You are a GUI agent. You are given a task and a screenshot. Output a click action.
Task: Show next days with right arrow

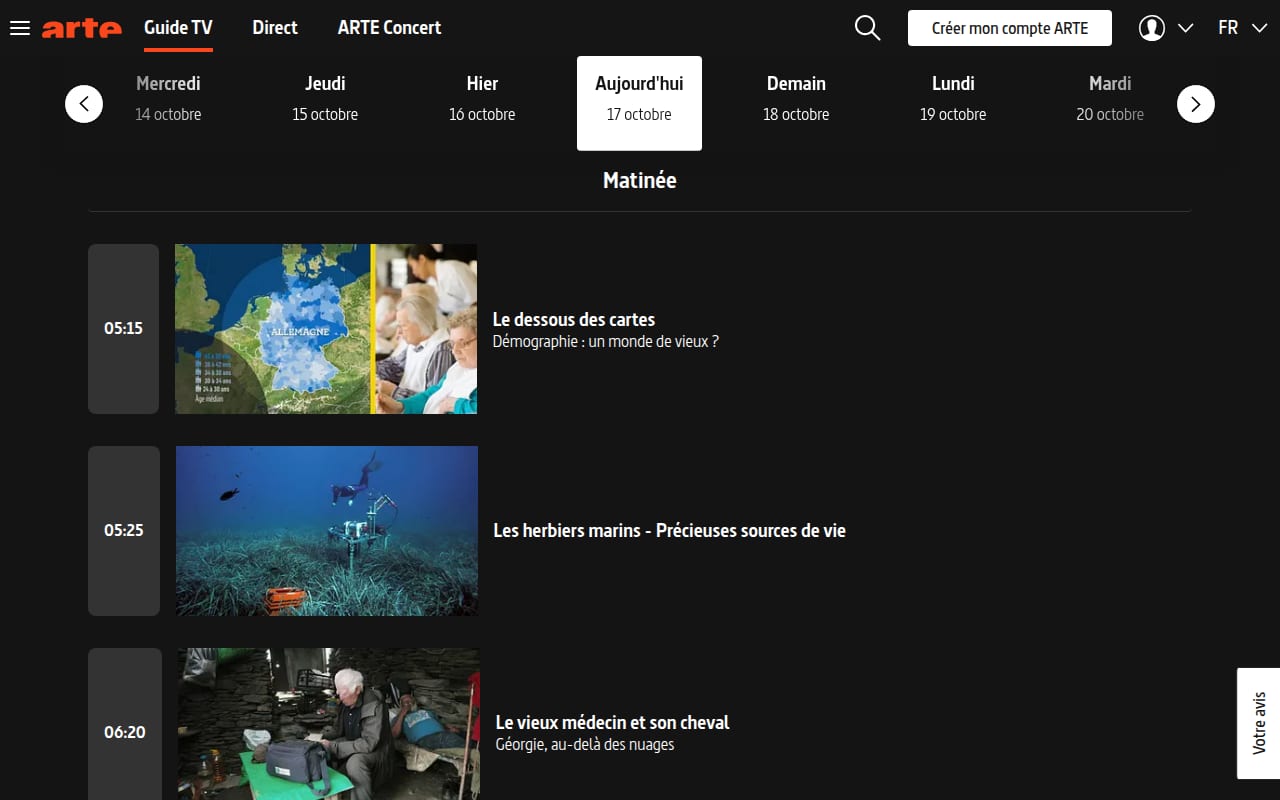[x=1196, y=104]
